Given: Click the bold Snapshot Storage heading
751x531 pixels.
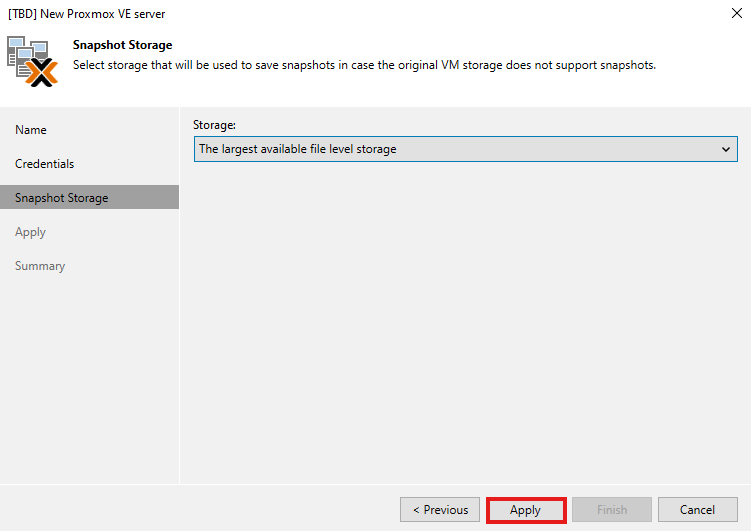Looking at the screenshot, I should (123, 46).
